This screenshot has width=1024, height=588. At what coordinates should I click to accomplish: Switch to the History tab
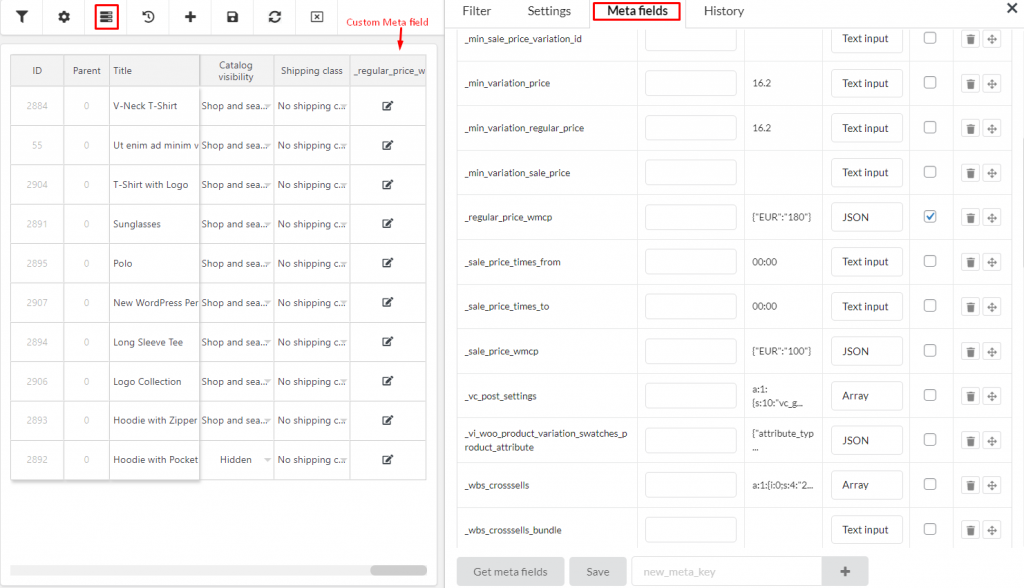[723, 11]
